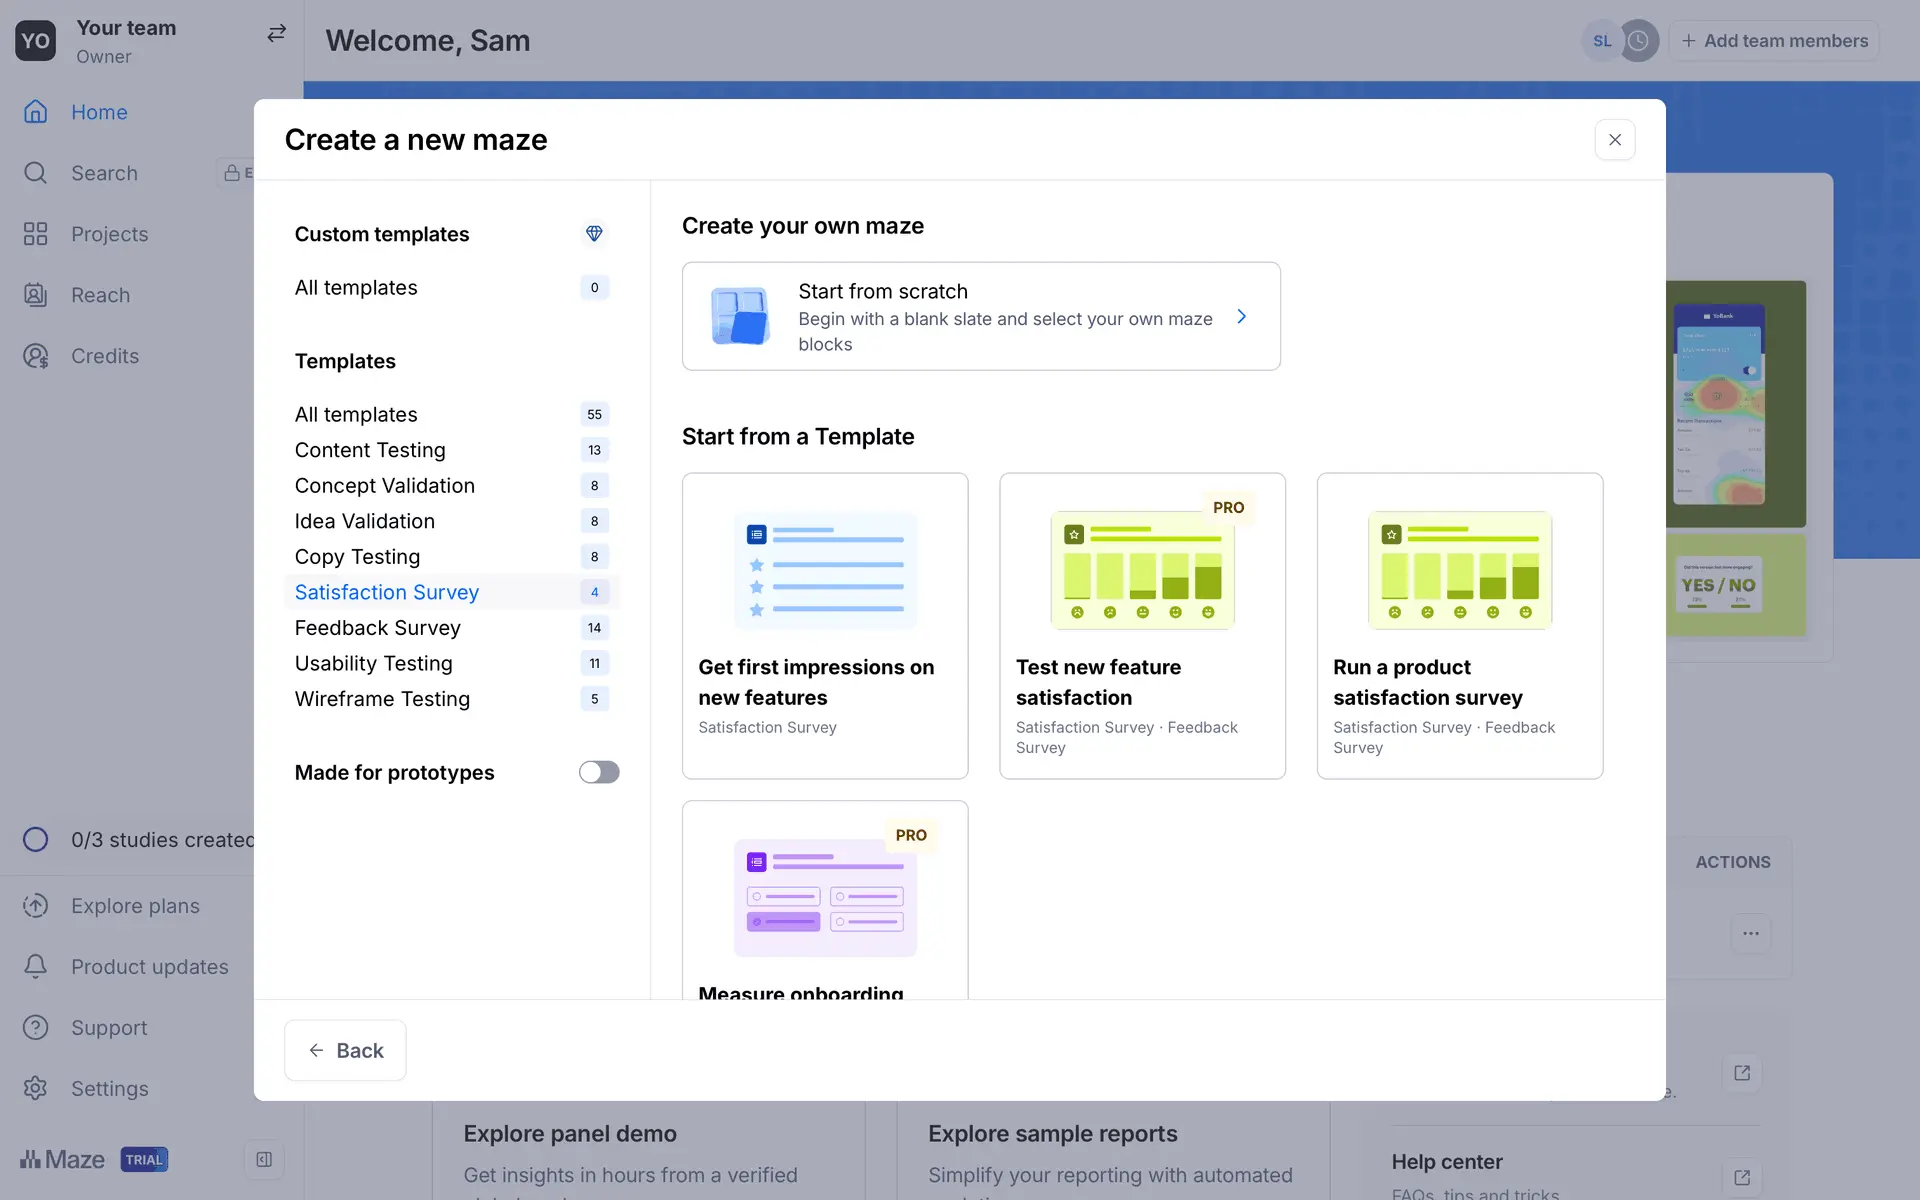The image size is (1920, 1200).
Task: Open the three-dot actions menu
Action: [x=1750, y=933]
